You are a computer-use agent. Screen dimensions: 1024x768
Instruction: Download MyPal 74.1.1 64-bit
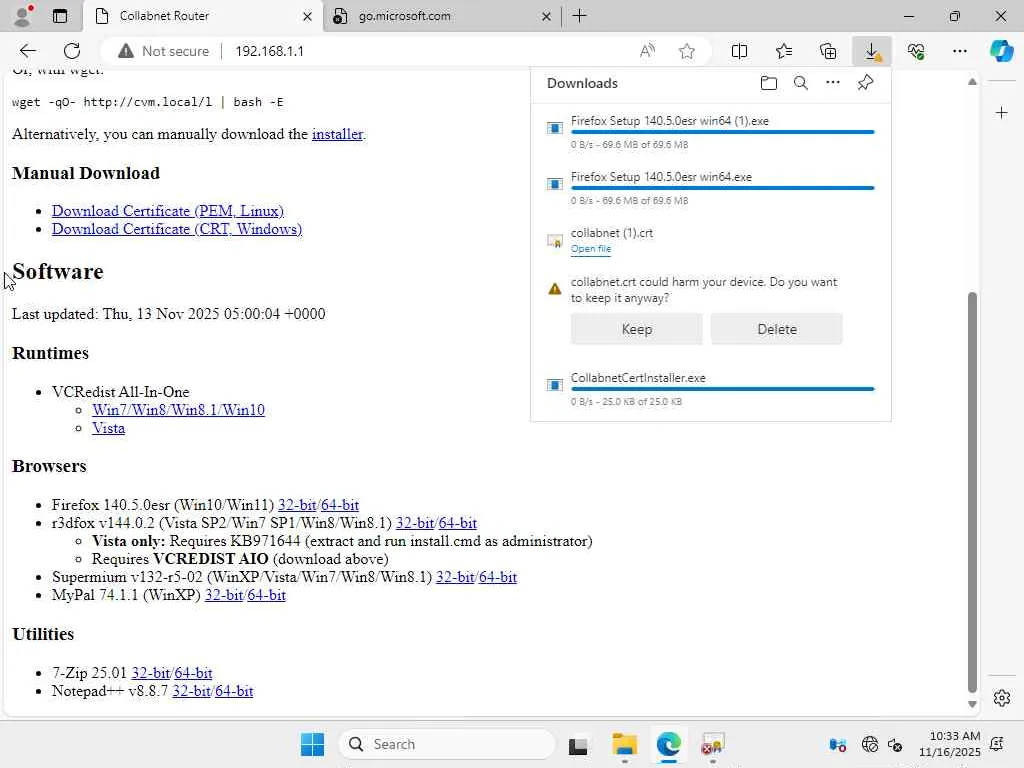point(266,595)
